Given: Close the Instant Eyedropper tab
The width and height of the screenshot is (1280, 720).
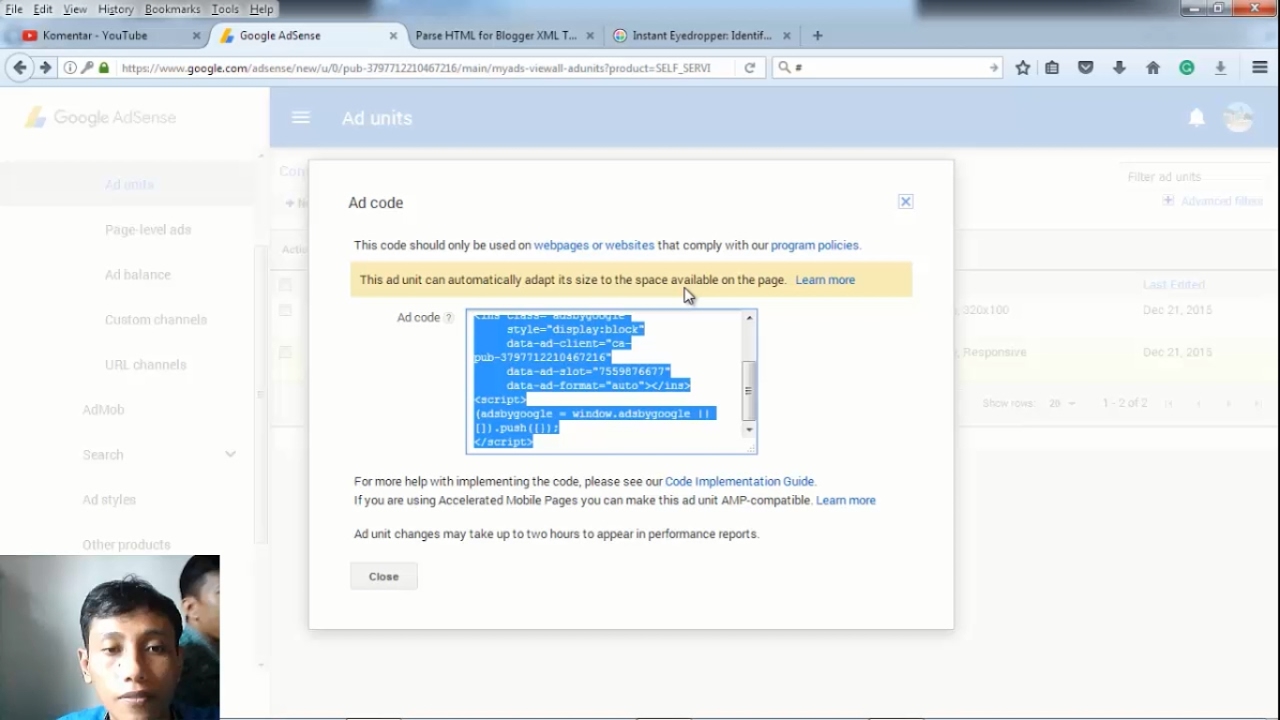Looking at the screenshot, I should pos(787,35).
